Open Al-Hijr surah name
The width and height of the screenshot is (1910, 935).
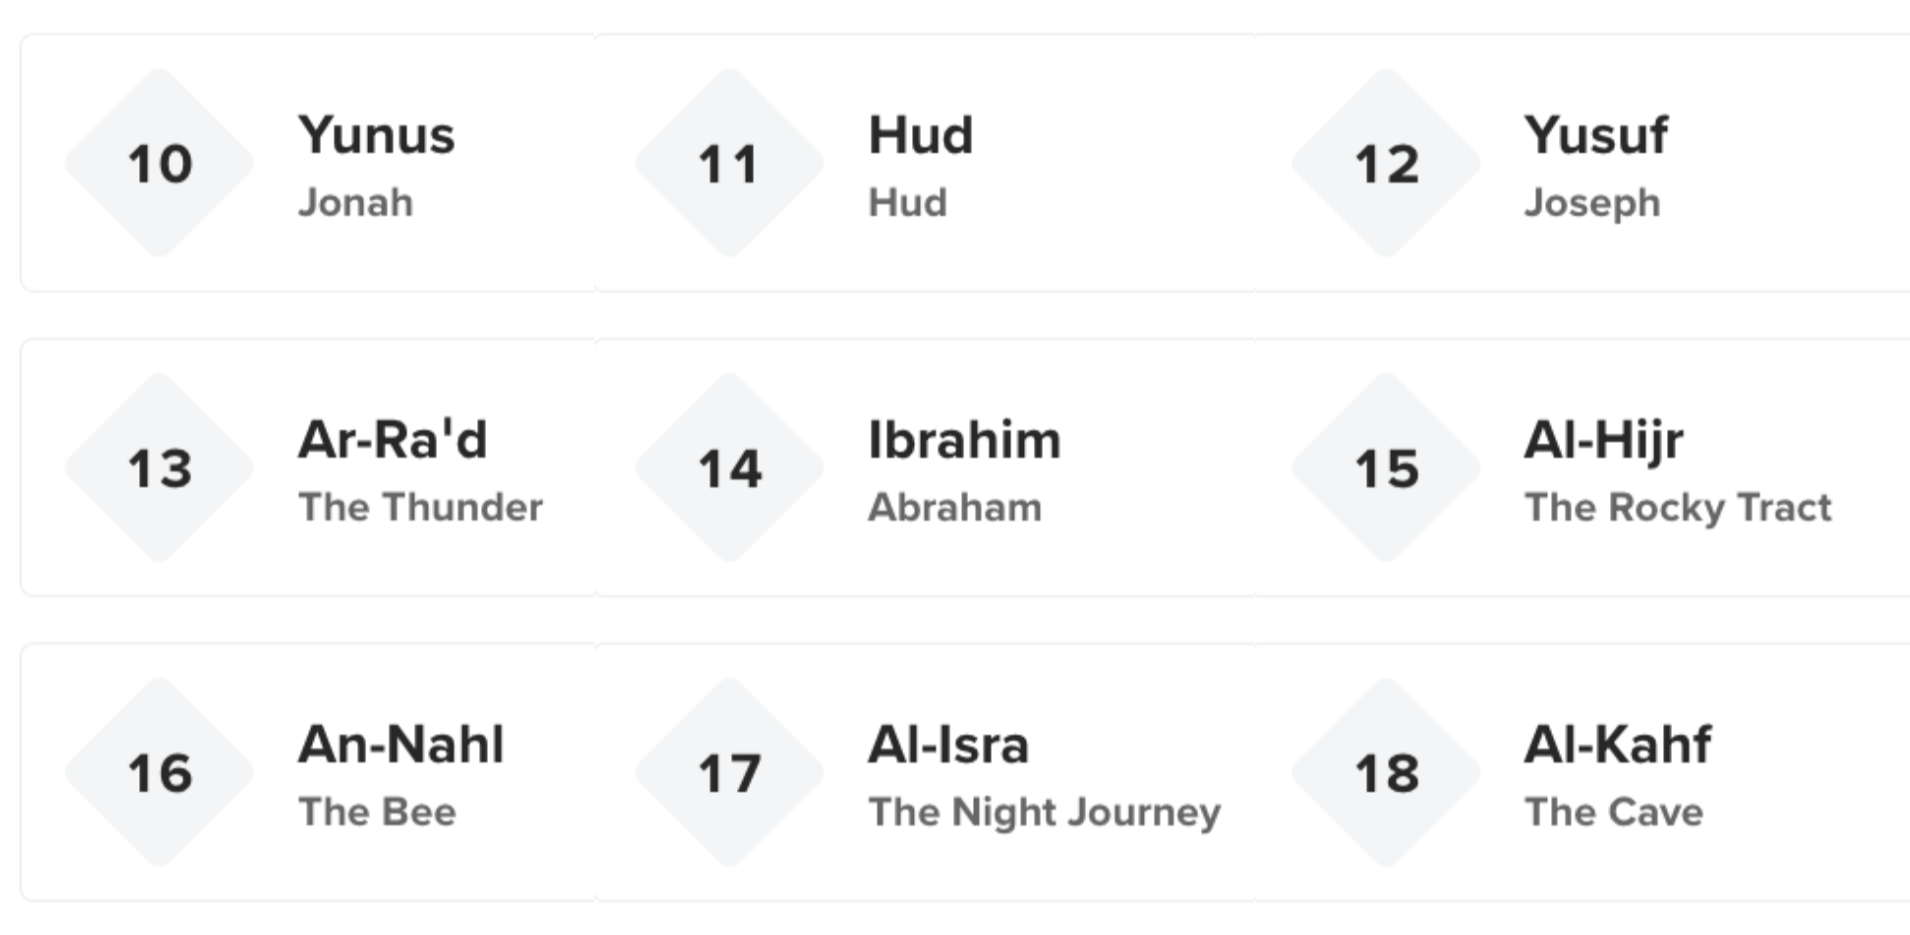click(1603, 440)
